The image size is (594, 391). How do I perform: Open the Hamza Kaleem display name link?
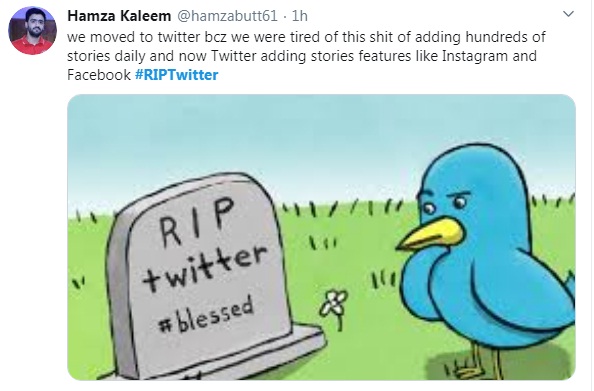(119, 16)
